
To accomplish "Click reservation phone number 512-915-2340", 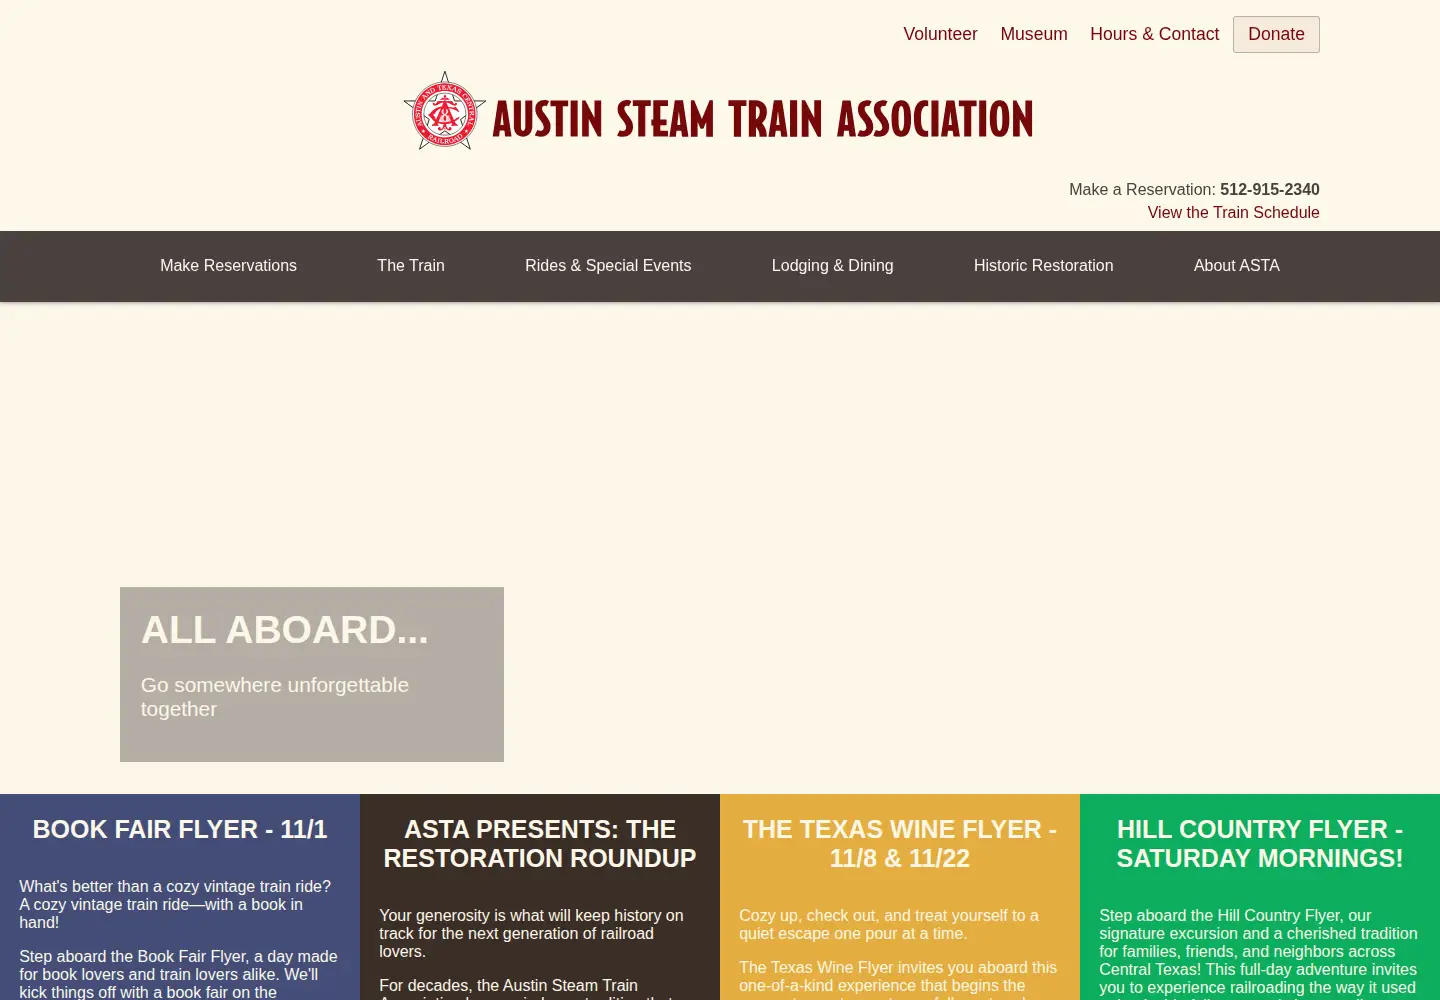I will pyautogui.click(x=1270, y=189).
